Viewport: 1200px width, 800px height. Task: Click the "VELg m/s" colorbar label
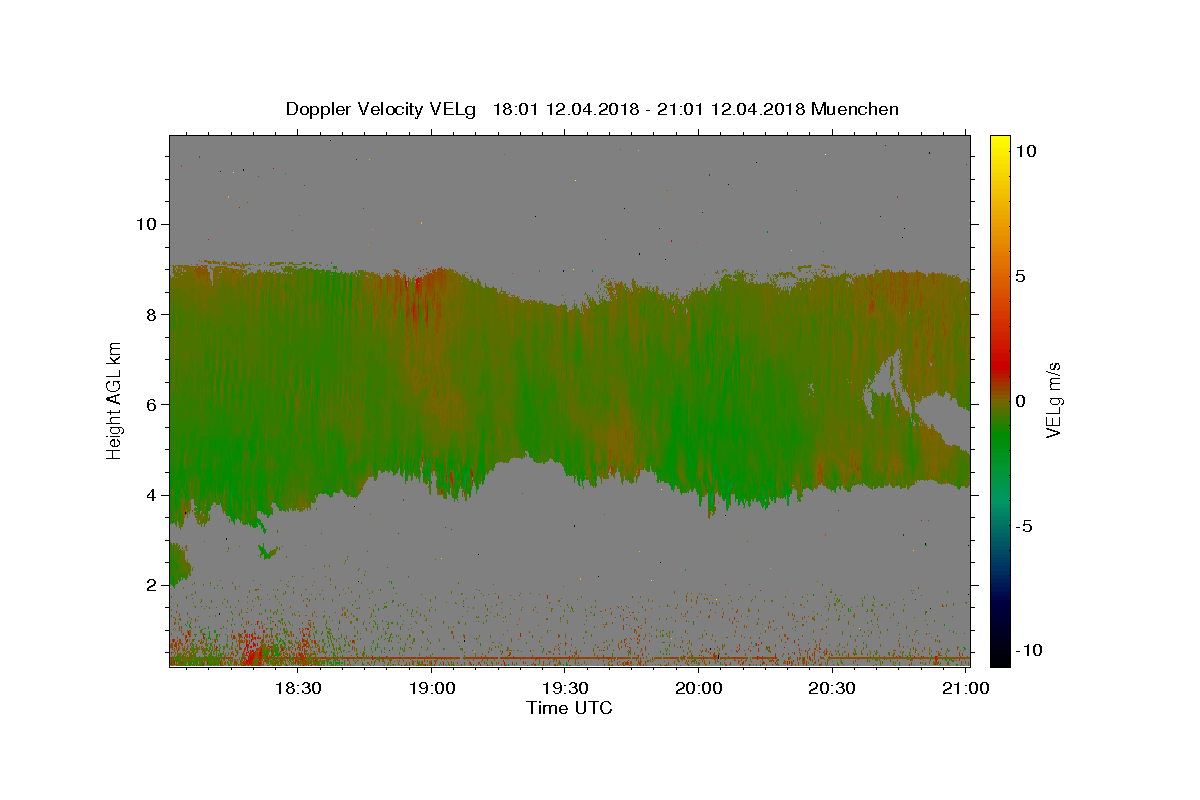click(1053, 400)
